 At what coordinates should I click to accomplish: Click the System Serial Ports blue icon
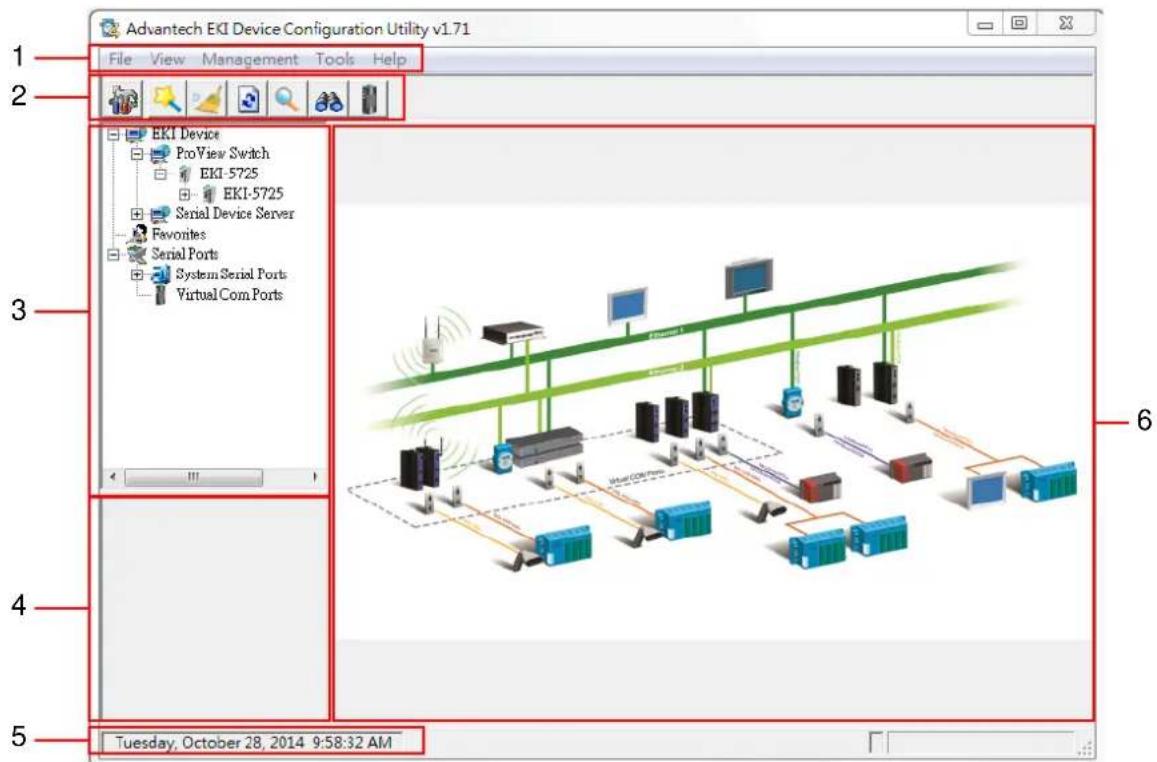point(160,274)
